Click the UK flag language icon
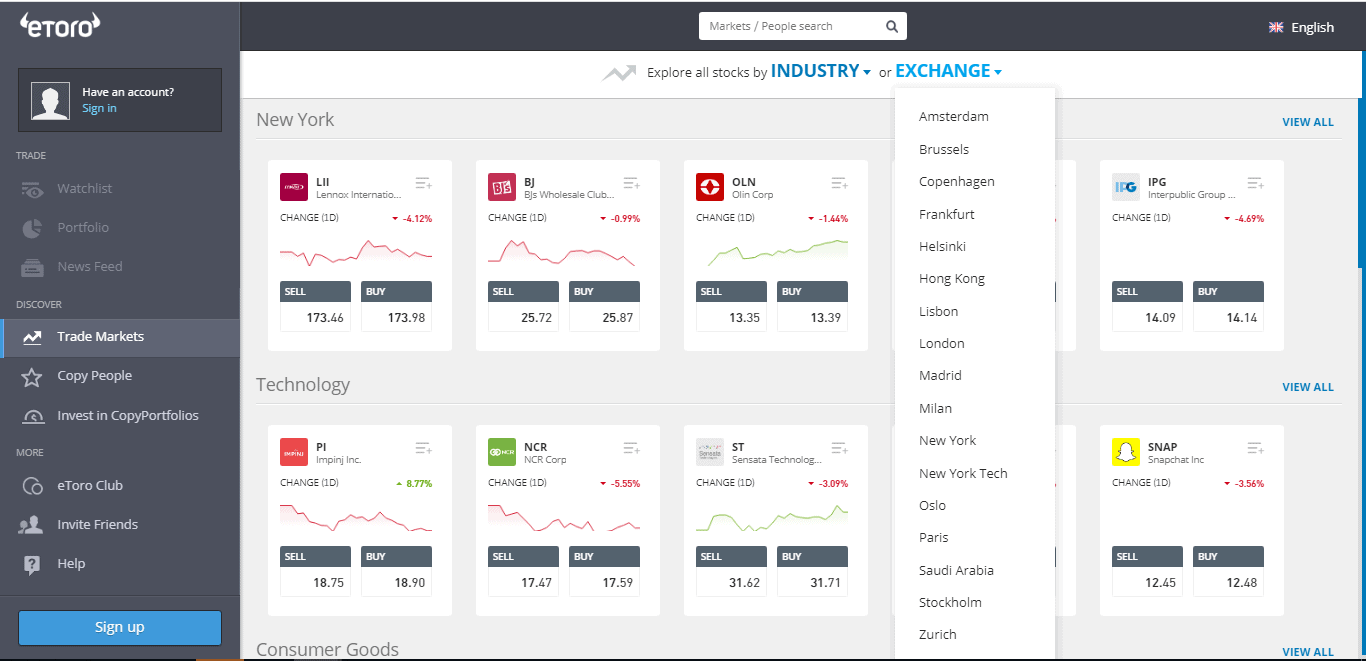Viewport: 1366px width, 661px height. point(1276,27)
